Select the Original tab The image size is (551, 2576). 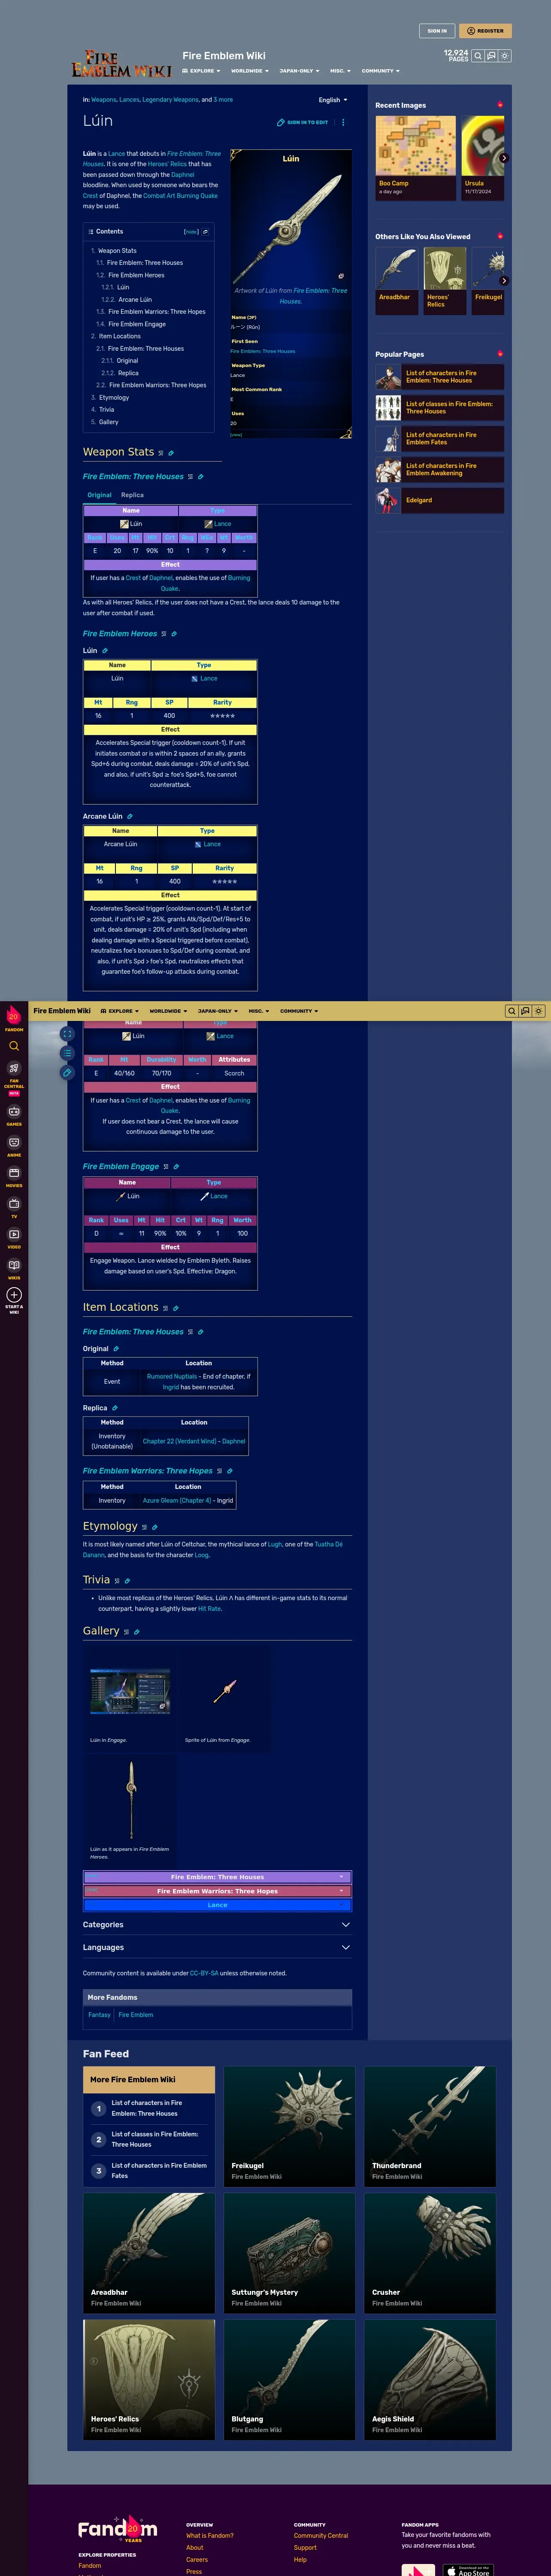tap(99, 495)
